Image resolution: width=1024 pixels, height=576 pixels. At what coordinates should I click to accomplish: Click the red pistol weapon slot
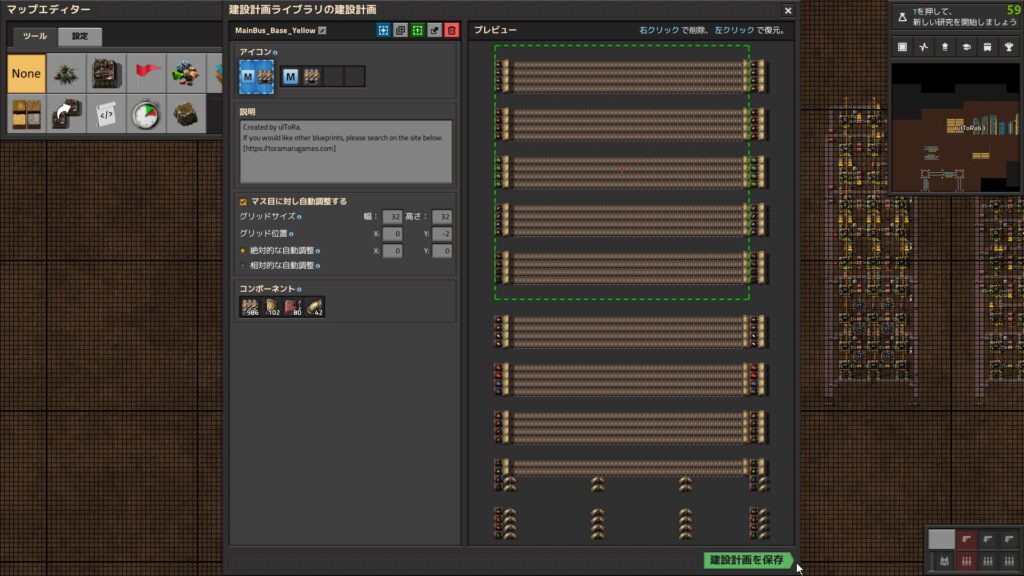point(967,539)
